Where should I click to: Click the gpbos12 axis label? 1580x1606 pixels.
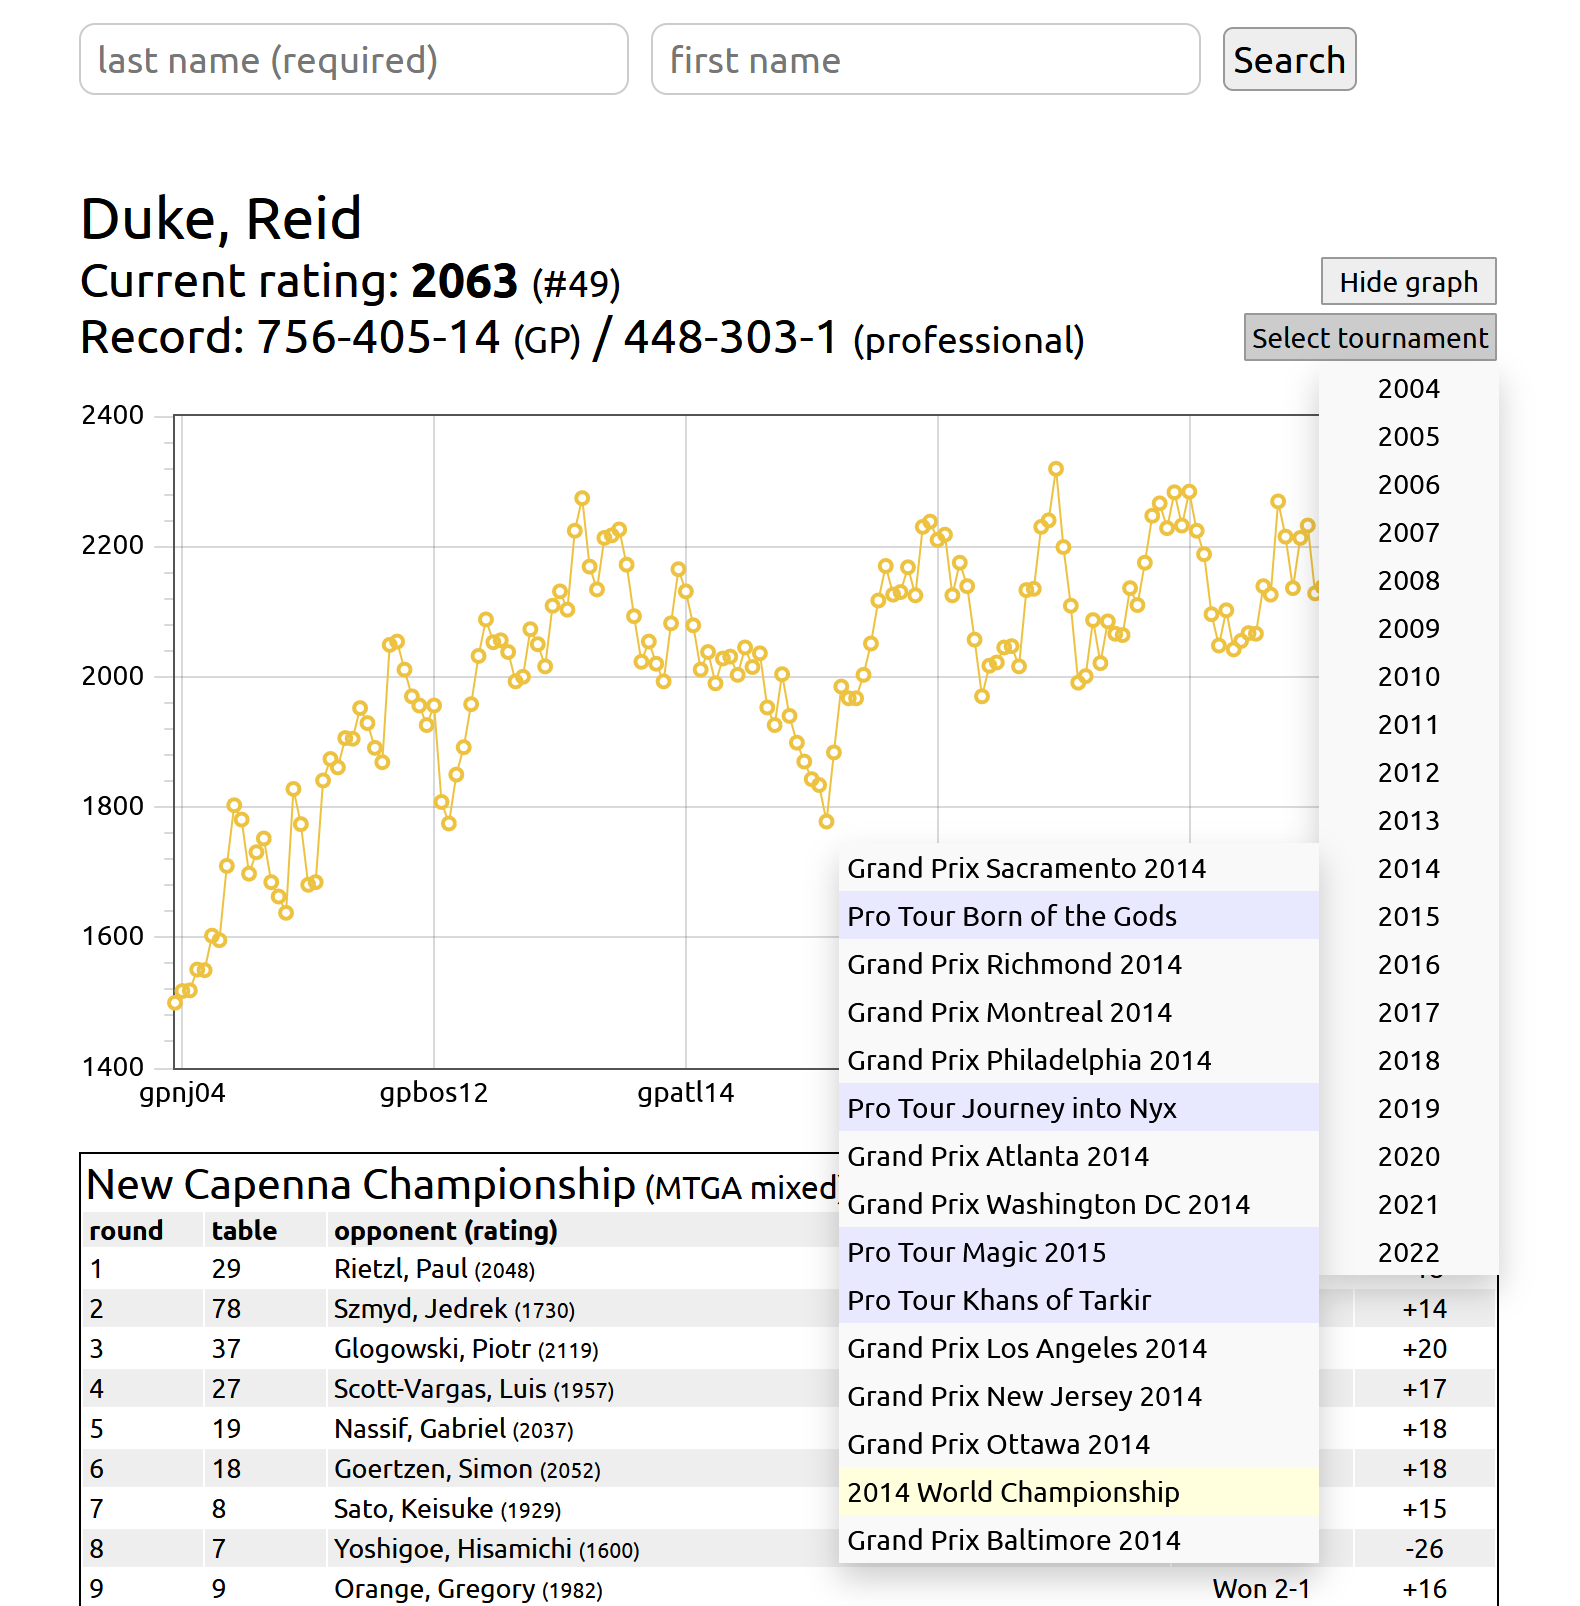pos(434,1093)
